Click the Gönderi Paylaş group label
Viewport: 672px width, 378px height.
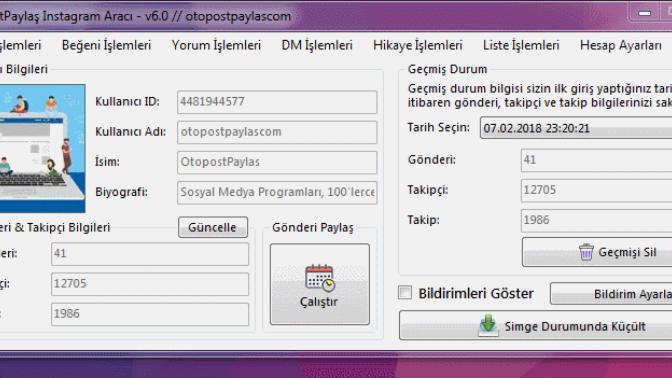[x=312, y=228]
